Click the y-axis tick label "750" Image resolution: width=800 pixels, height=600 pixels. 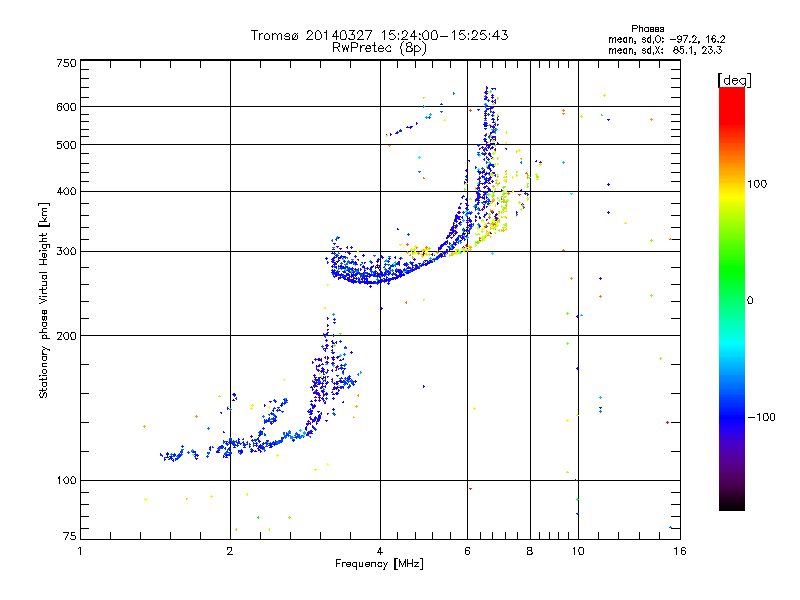pos(66,63)
